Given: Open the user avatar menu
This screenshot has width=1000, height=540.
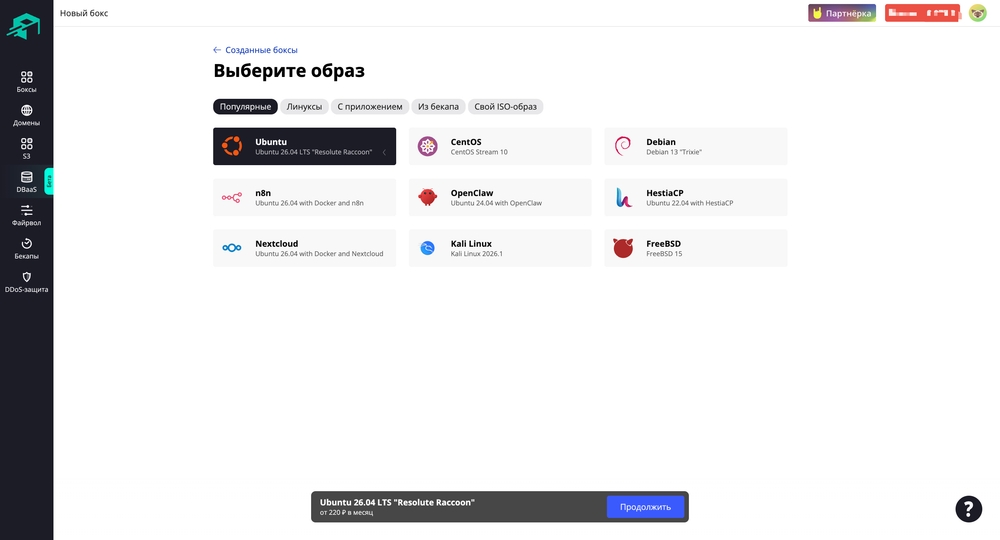Looking at the screenshot, I should tap(978, 13).
